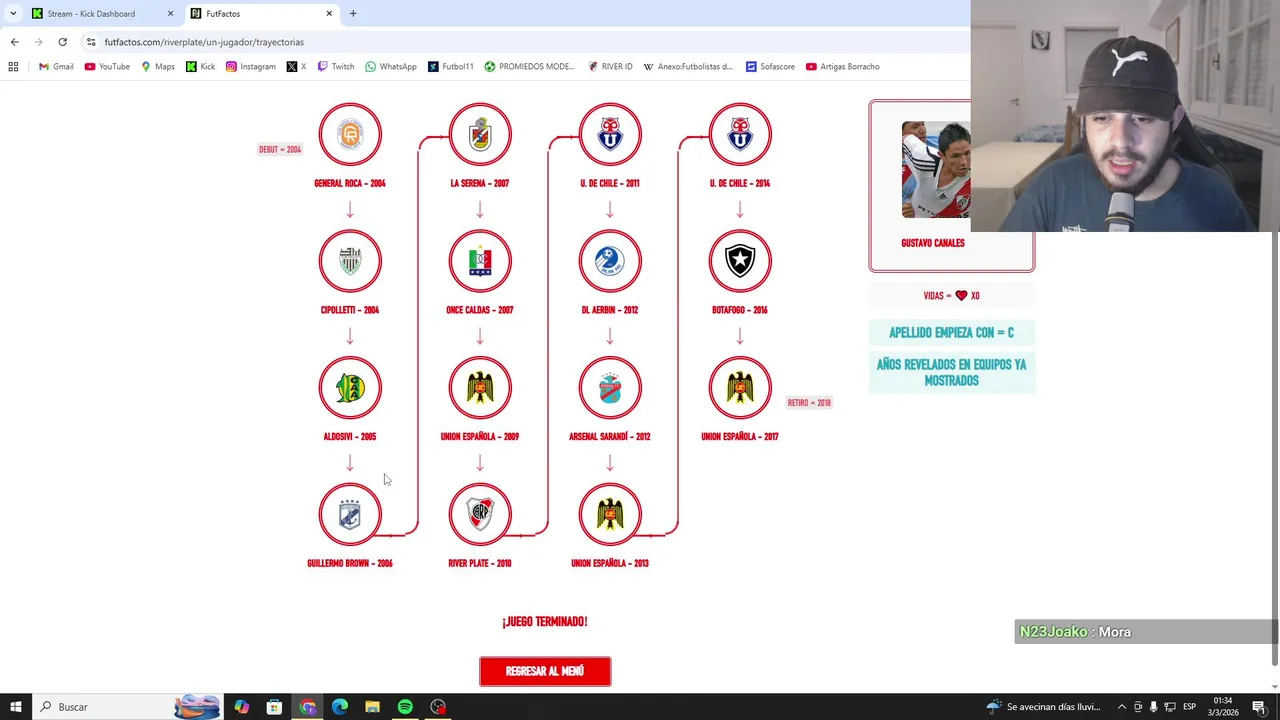Open the Artigas Borracho bookmark
The height and width of the screenshot is (720, 1280).
tap(842, 67)
